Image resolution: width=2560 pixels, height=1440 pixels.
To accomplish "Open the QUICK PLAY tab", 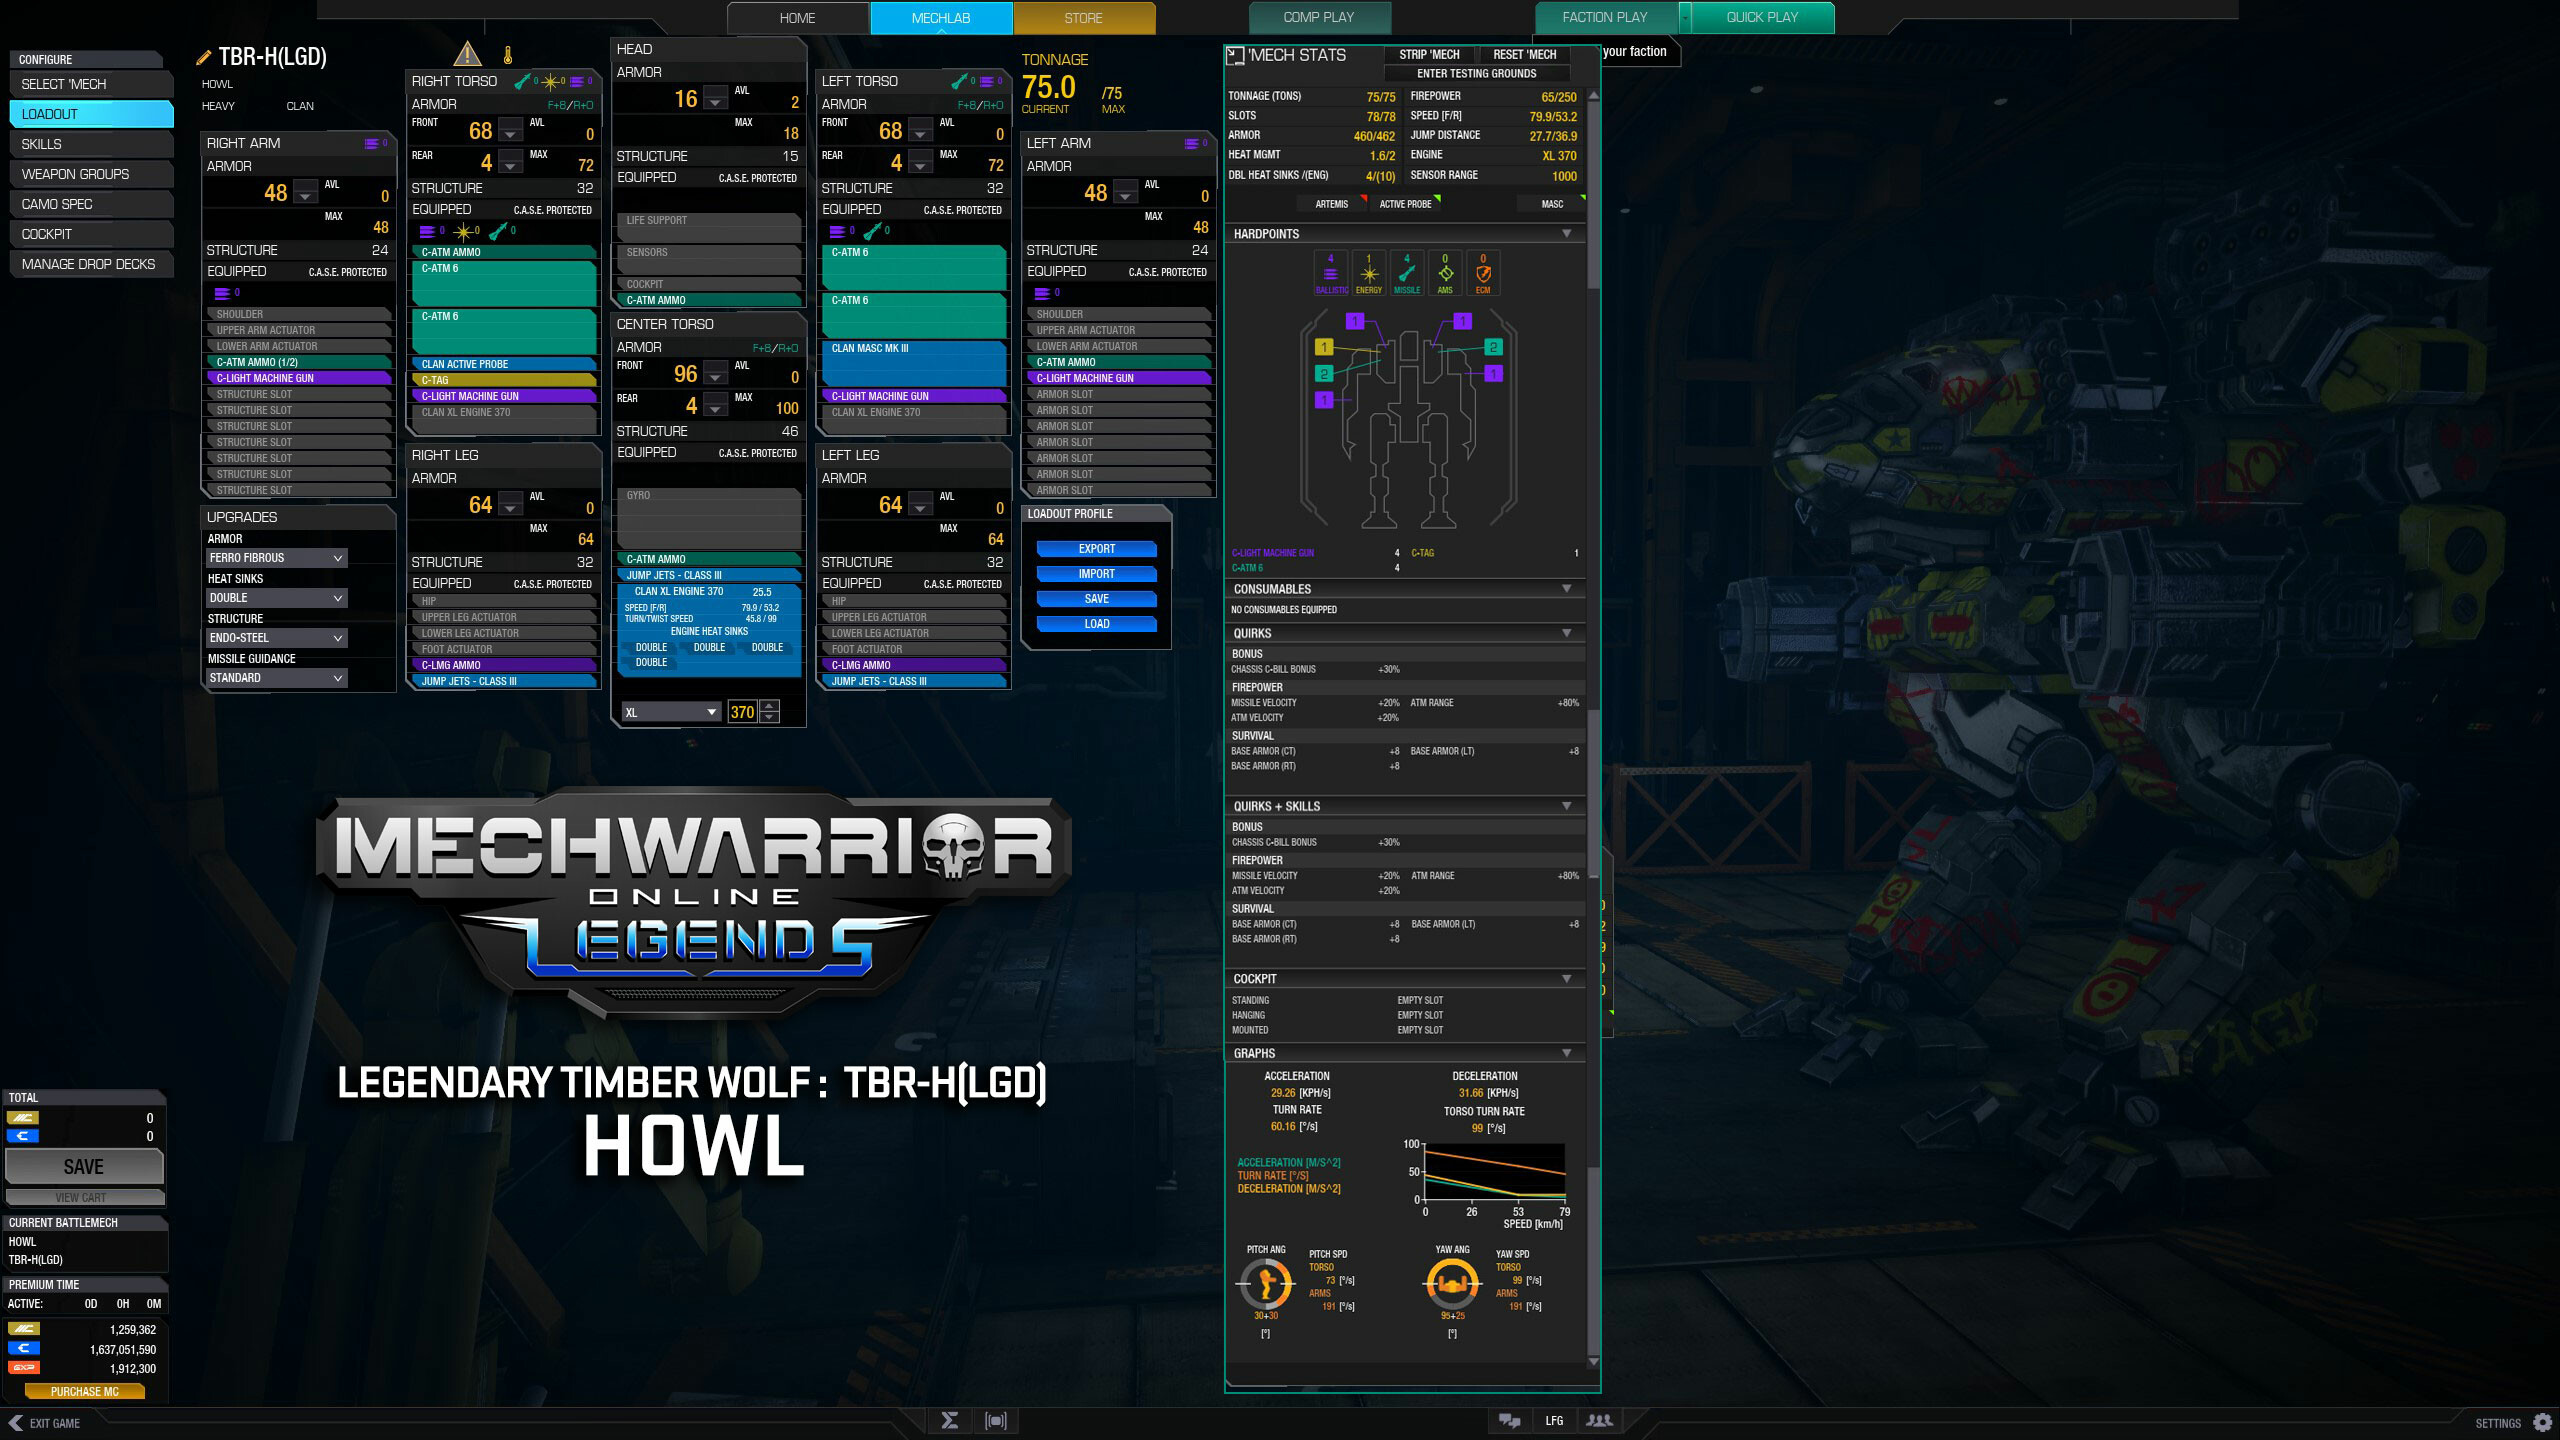I will point(1761,17).
